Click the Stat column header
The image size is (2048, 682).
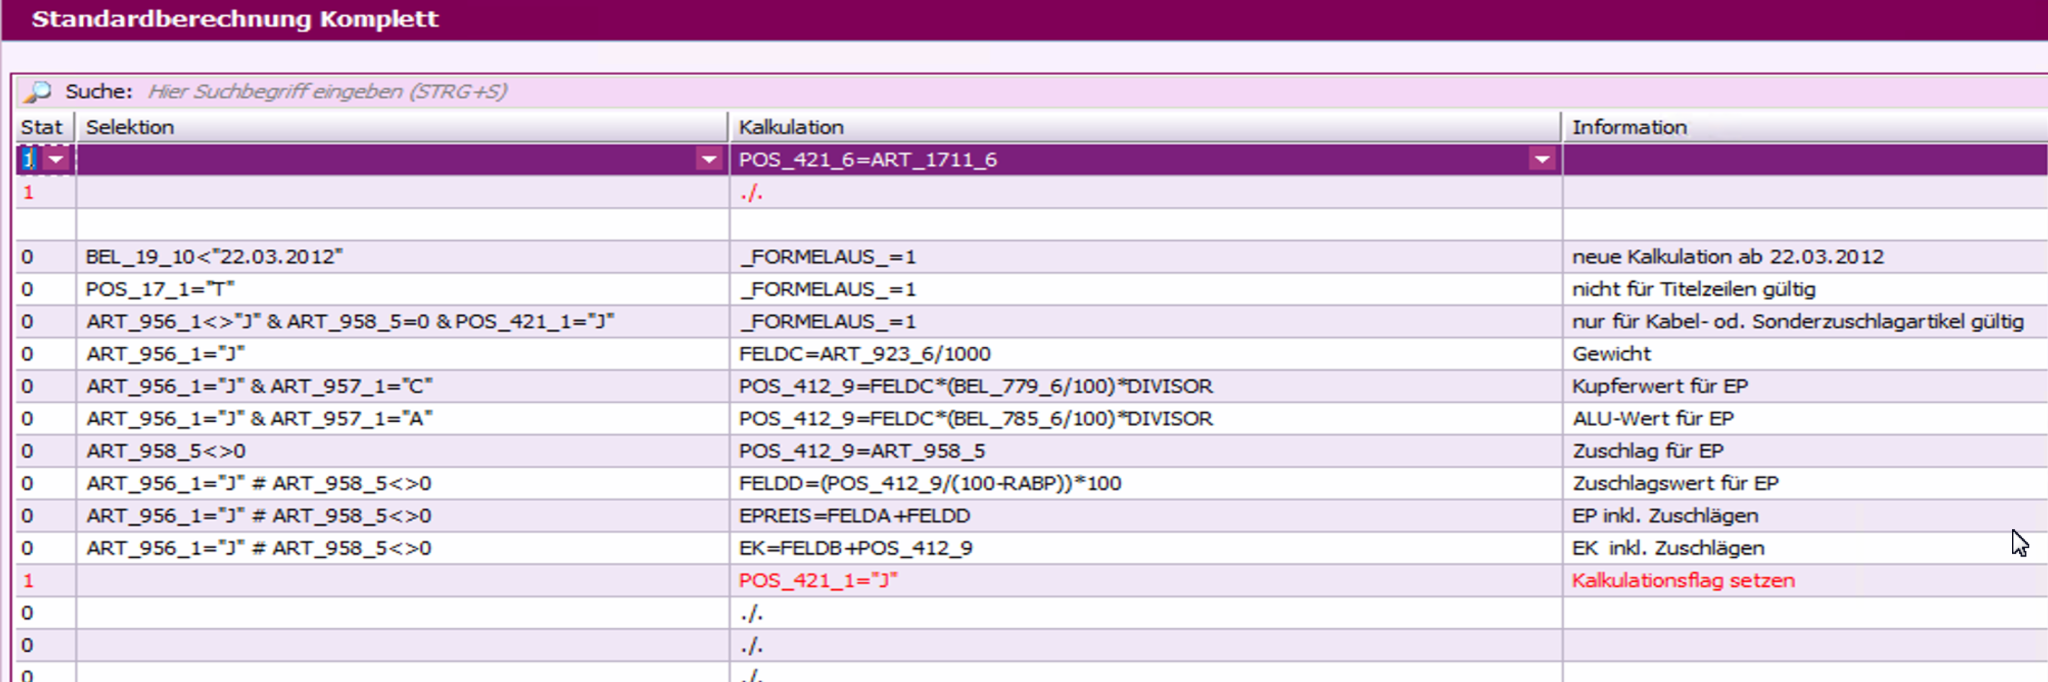click(42, 127)
